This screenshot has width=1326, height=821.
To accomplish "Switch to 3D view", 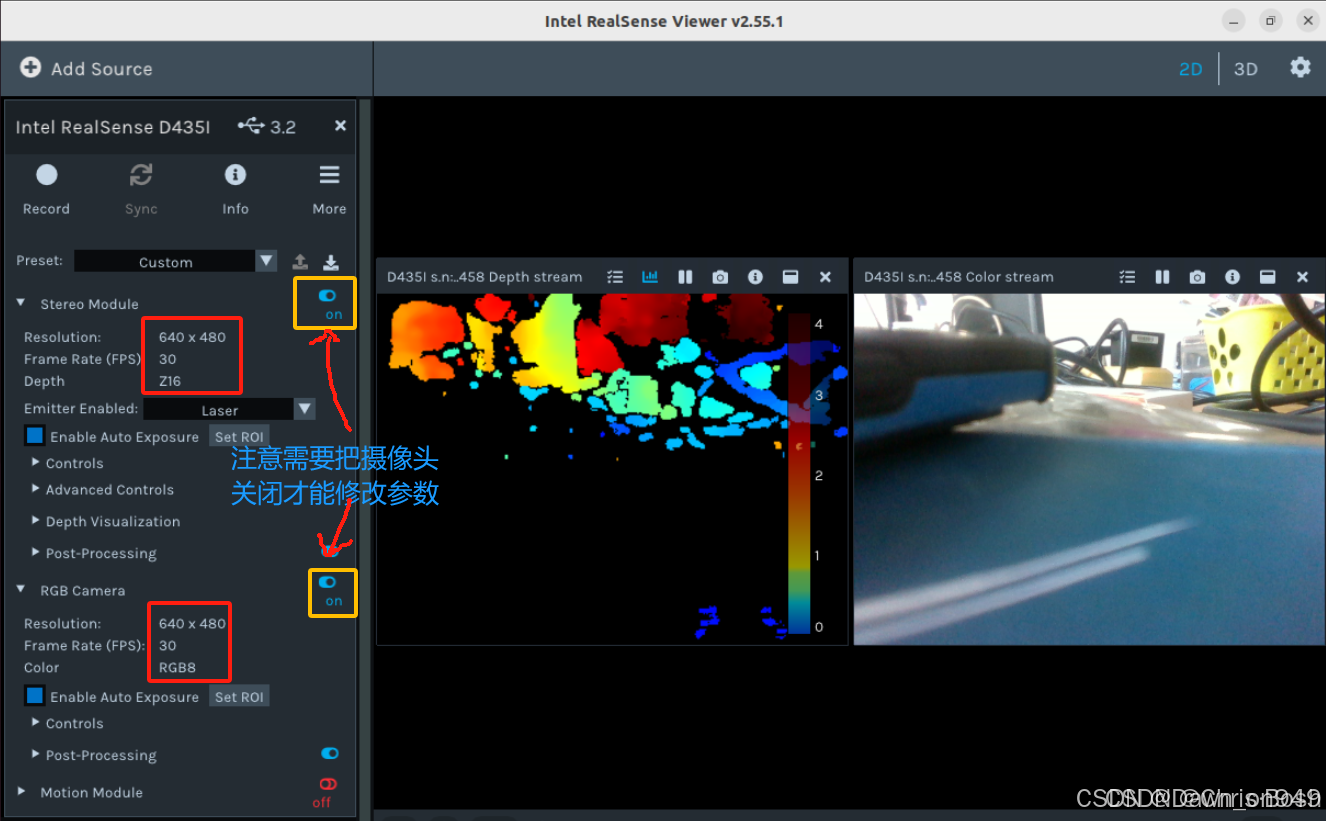I will click(1245, 69).
